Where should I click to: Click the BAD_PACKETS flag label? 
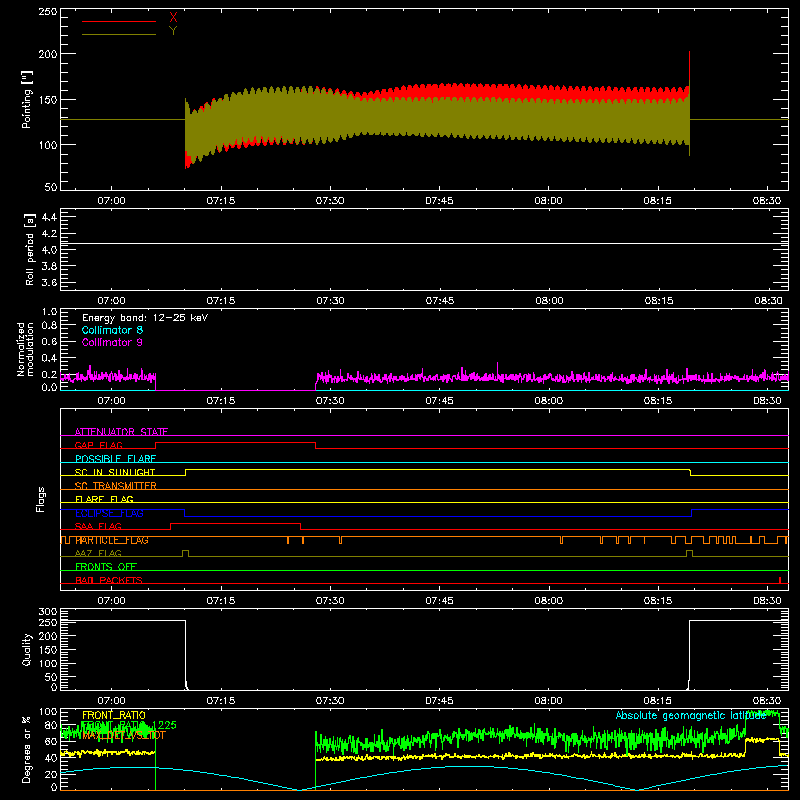[109, 580]
